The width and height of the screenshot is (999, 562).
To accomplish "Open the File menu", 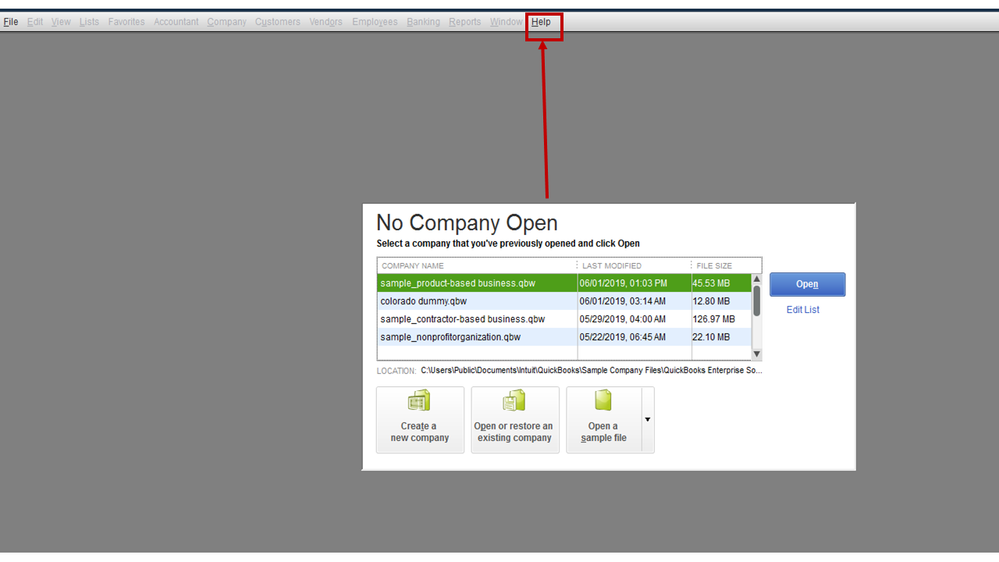I will click(11, 22).
